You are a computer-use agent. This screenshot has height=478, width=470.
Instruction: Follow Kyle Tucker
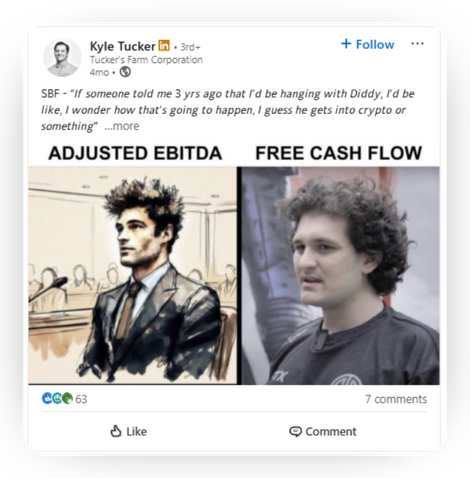click(368, 44)
